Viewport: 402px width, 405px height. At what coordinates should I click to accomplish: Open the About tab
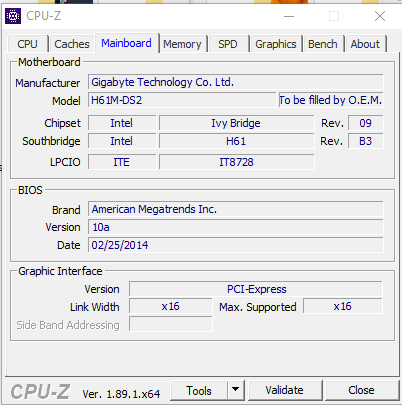(x=365, y=44)
